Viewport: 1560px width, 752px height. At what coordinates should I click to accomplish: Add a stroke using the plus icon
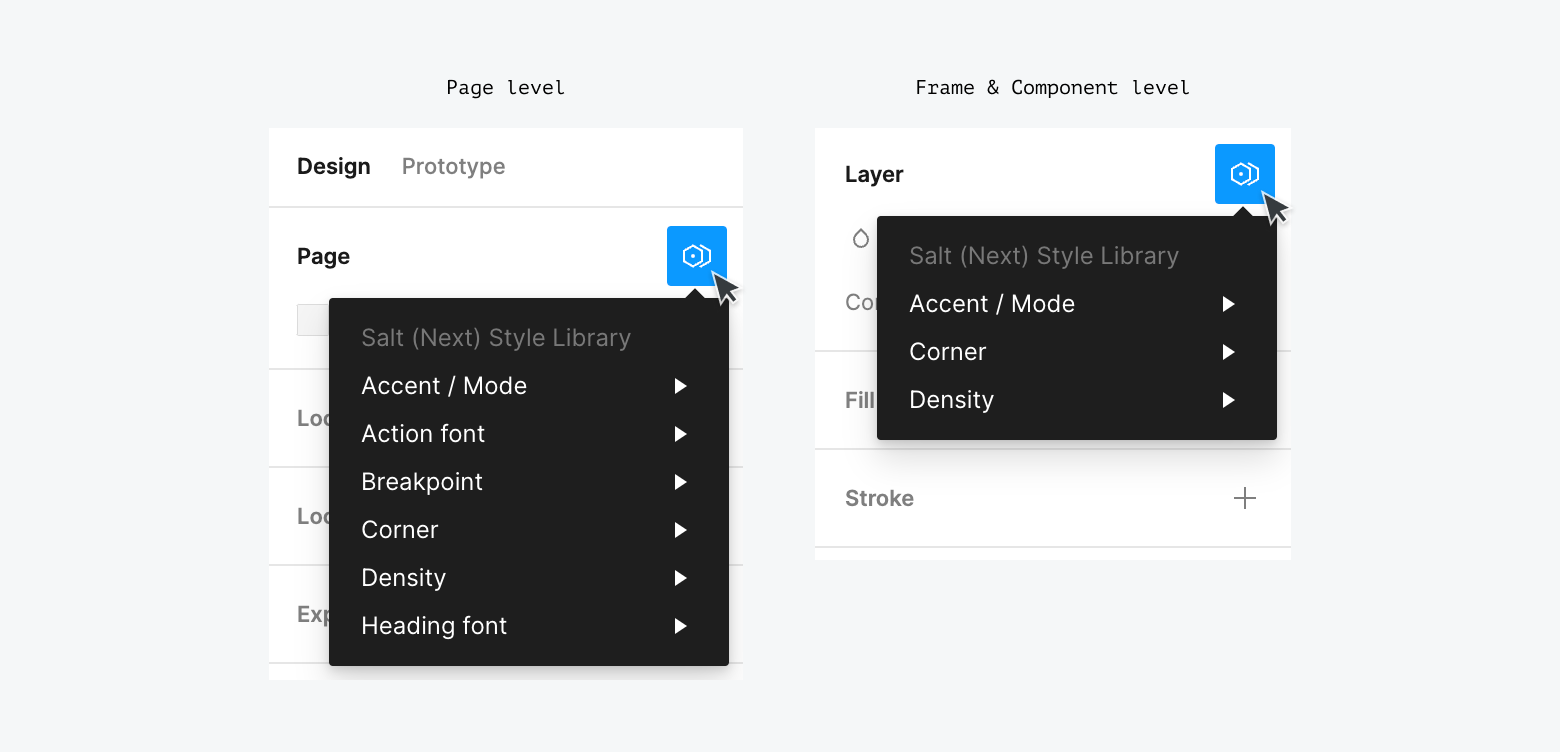click(x=1245, y=498)
